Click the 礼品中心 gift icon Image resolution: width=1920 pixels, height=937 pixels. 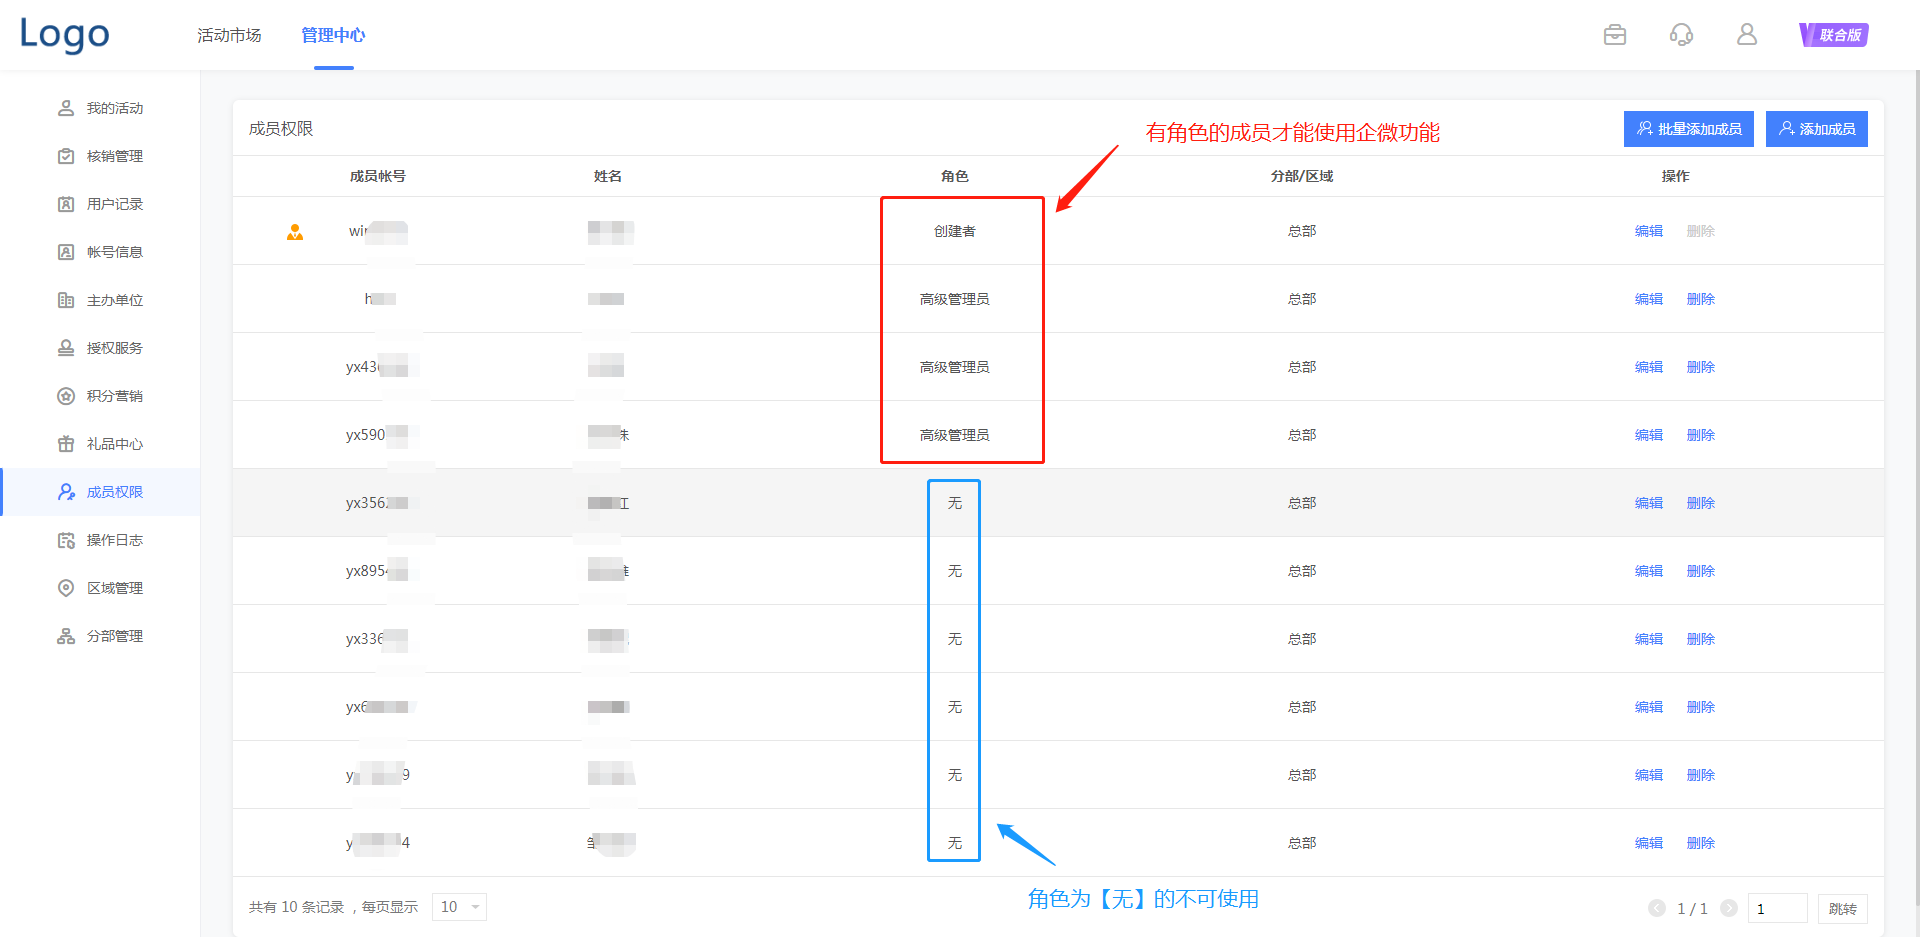point(66,444)
